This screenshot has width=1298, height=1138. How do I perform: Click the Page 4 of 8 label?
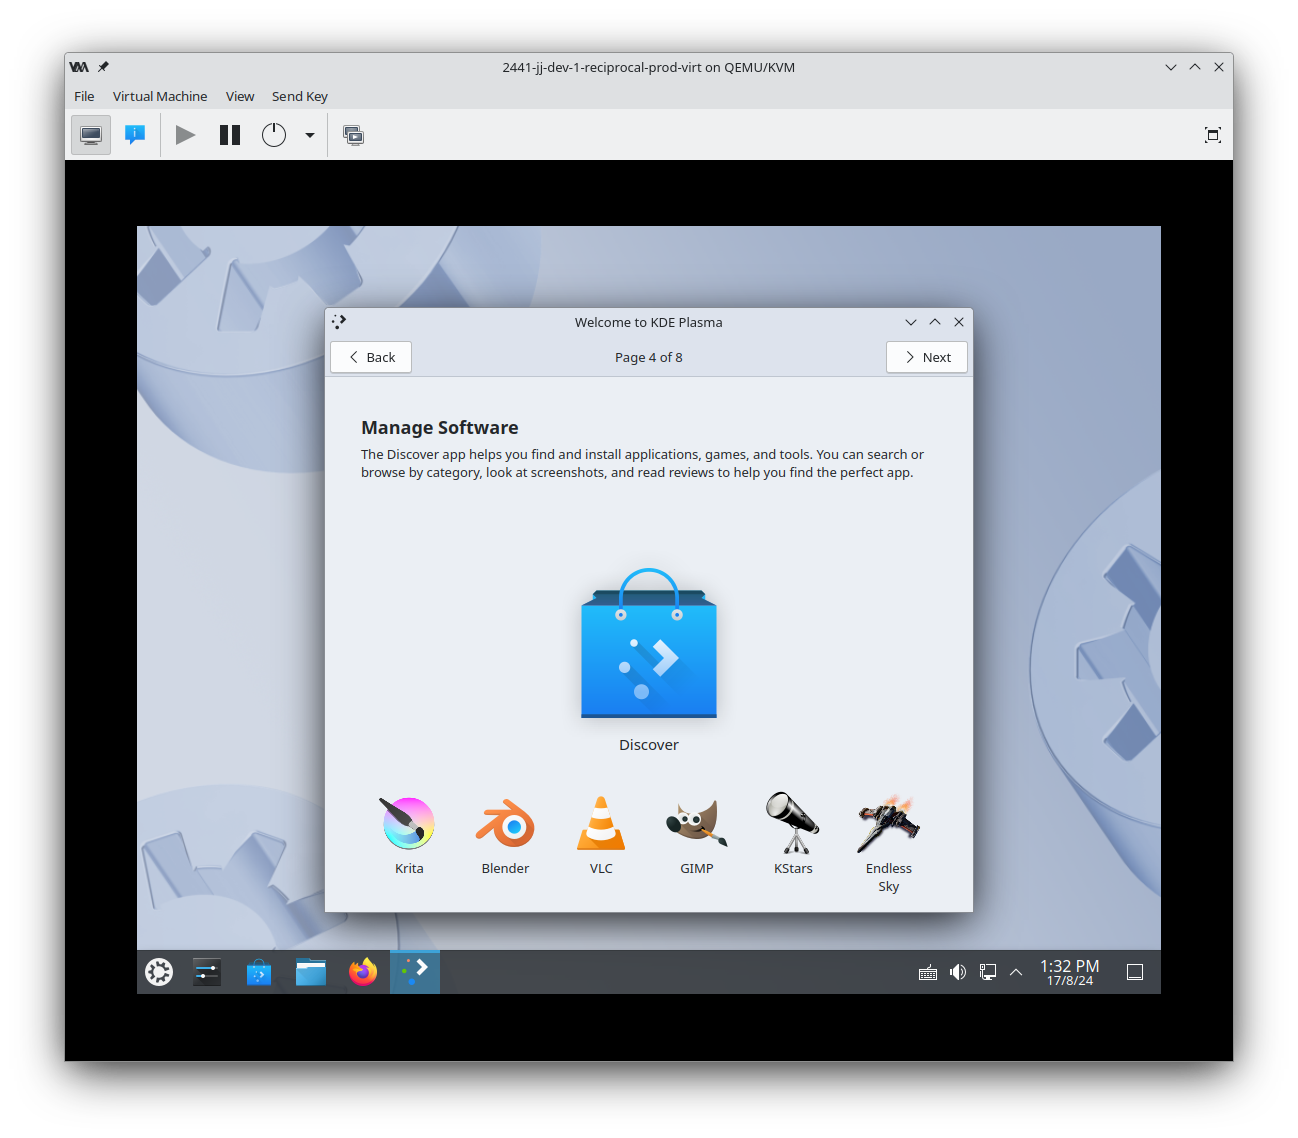click(x=649, y=357)
